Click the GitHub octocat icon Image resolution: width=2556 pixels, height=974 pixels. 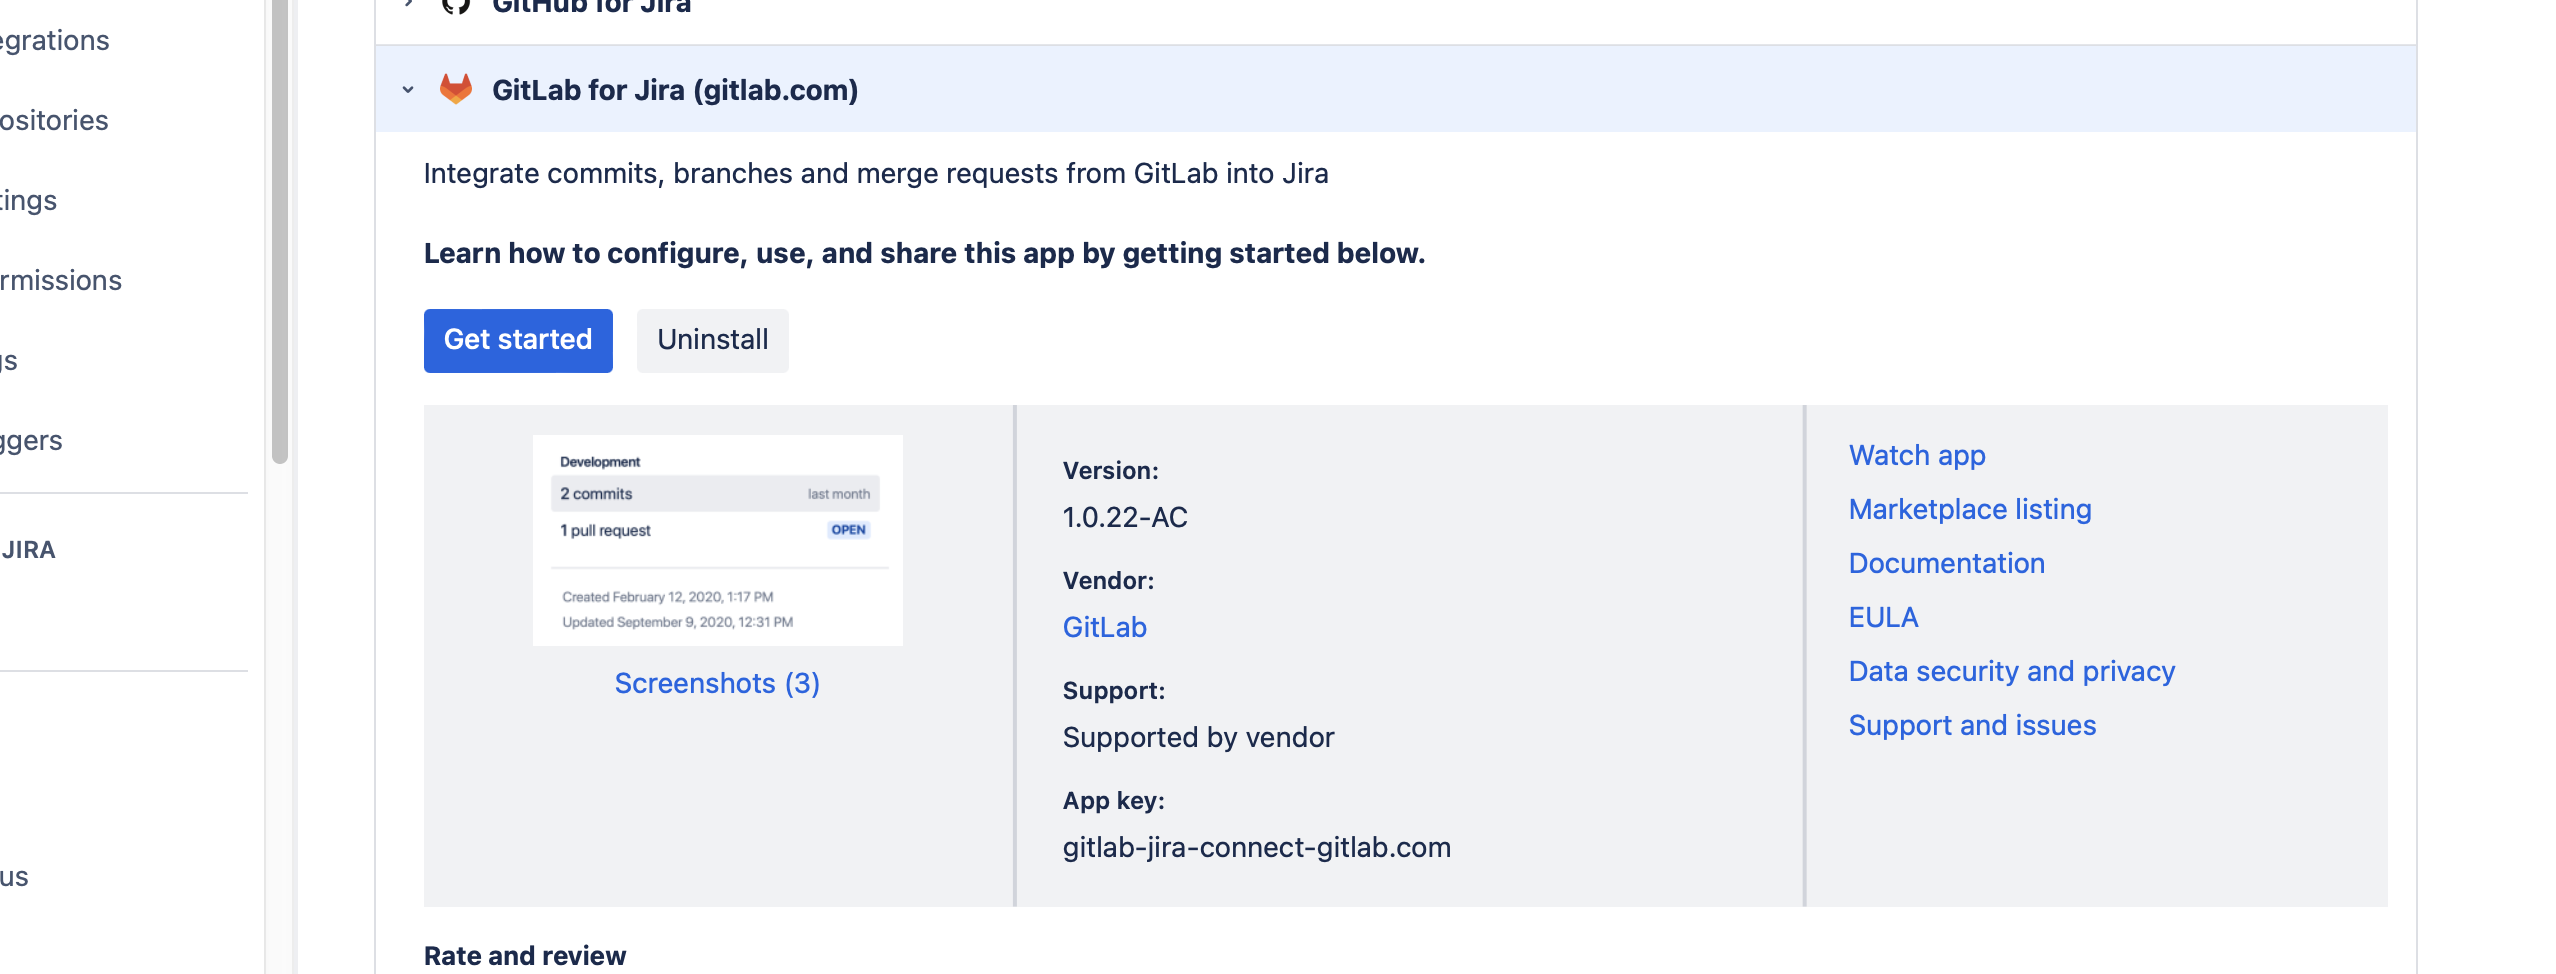[x=457, y=7]
